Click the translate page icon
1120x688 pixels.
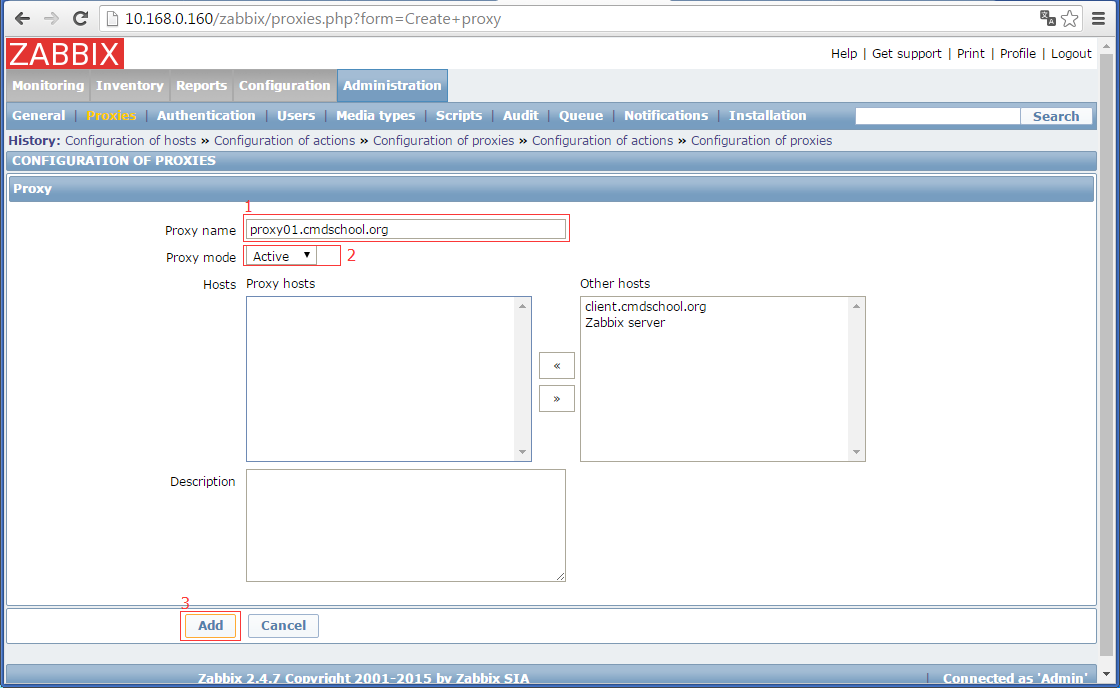pyautogui.click(x=1047, y=19)
